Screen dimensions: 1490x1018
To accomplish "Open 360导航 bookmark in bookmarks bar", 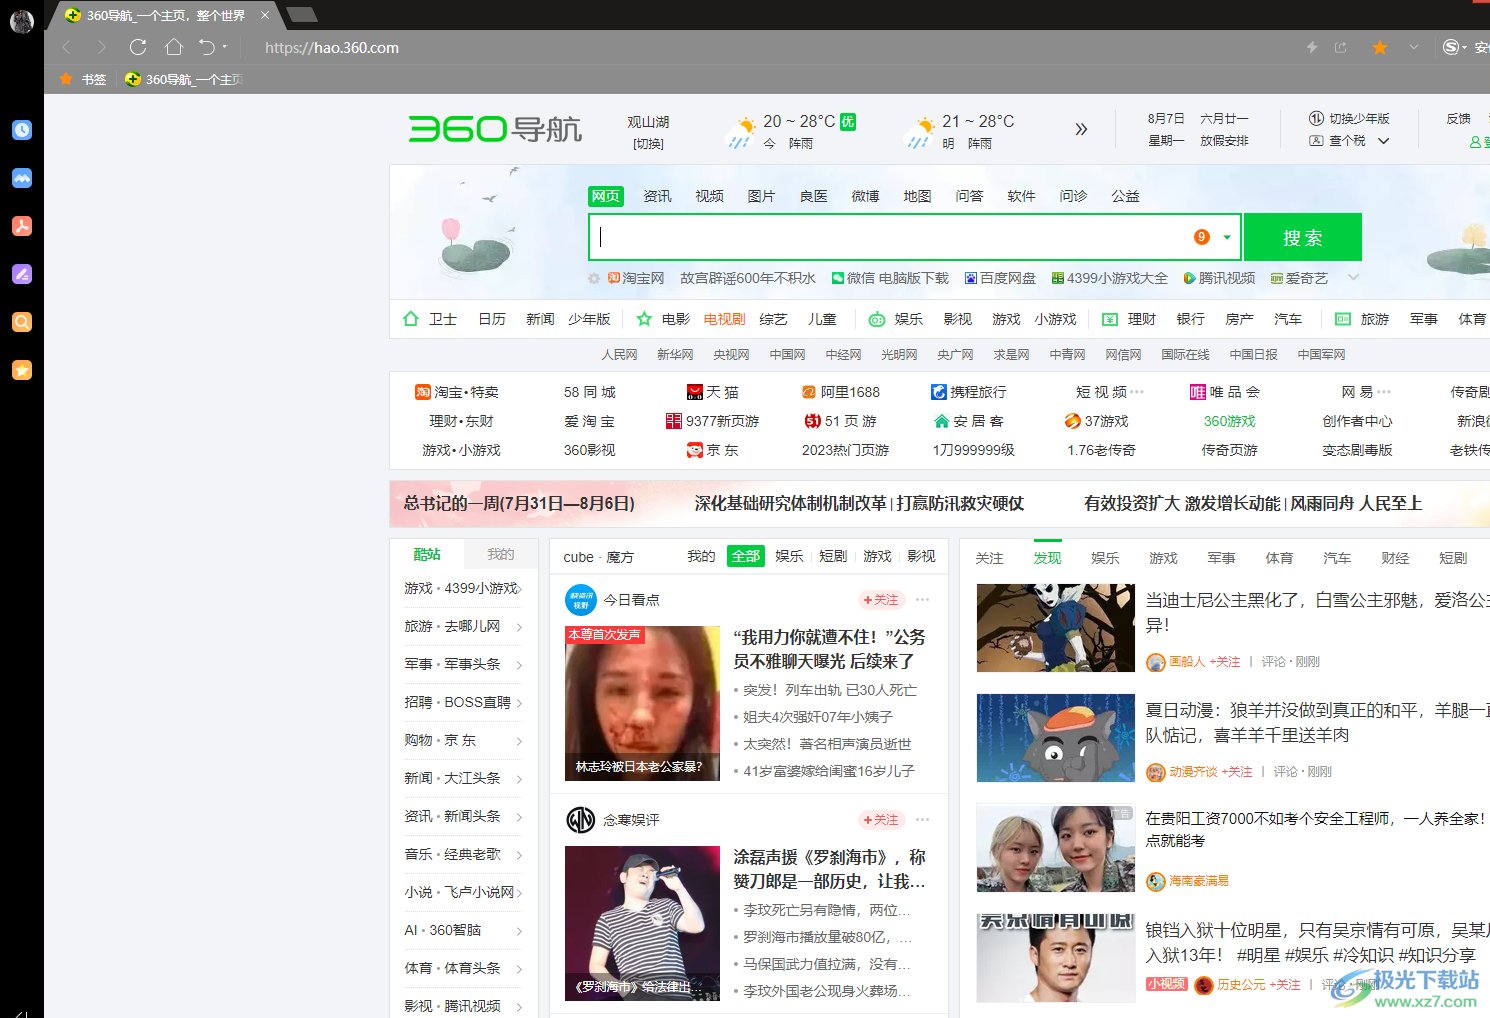I will (184, 79).
